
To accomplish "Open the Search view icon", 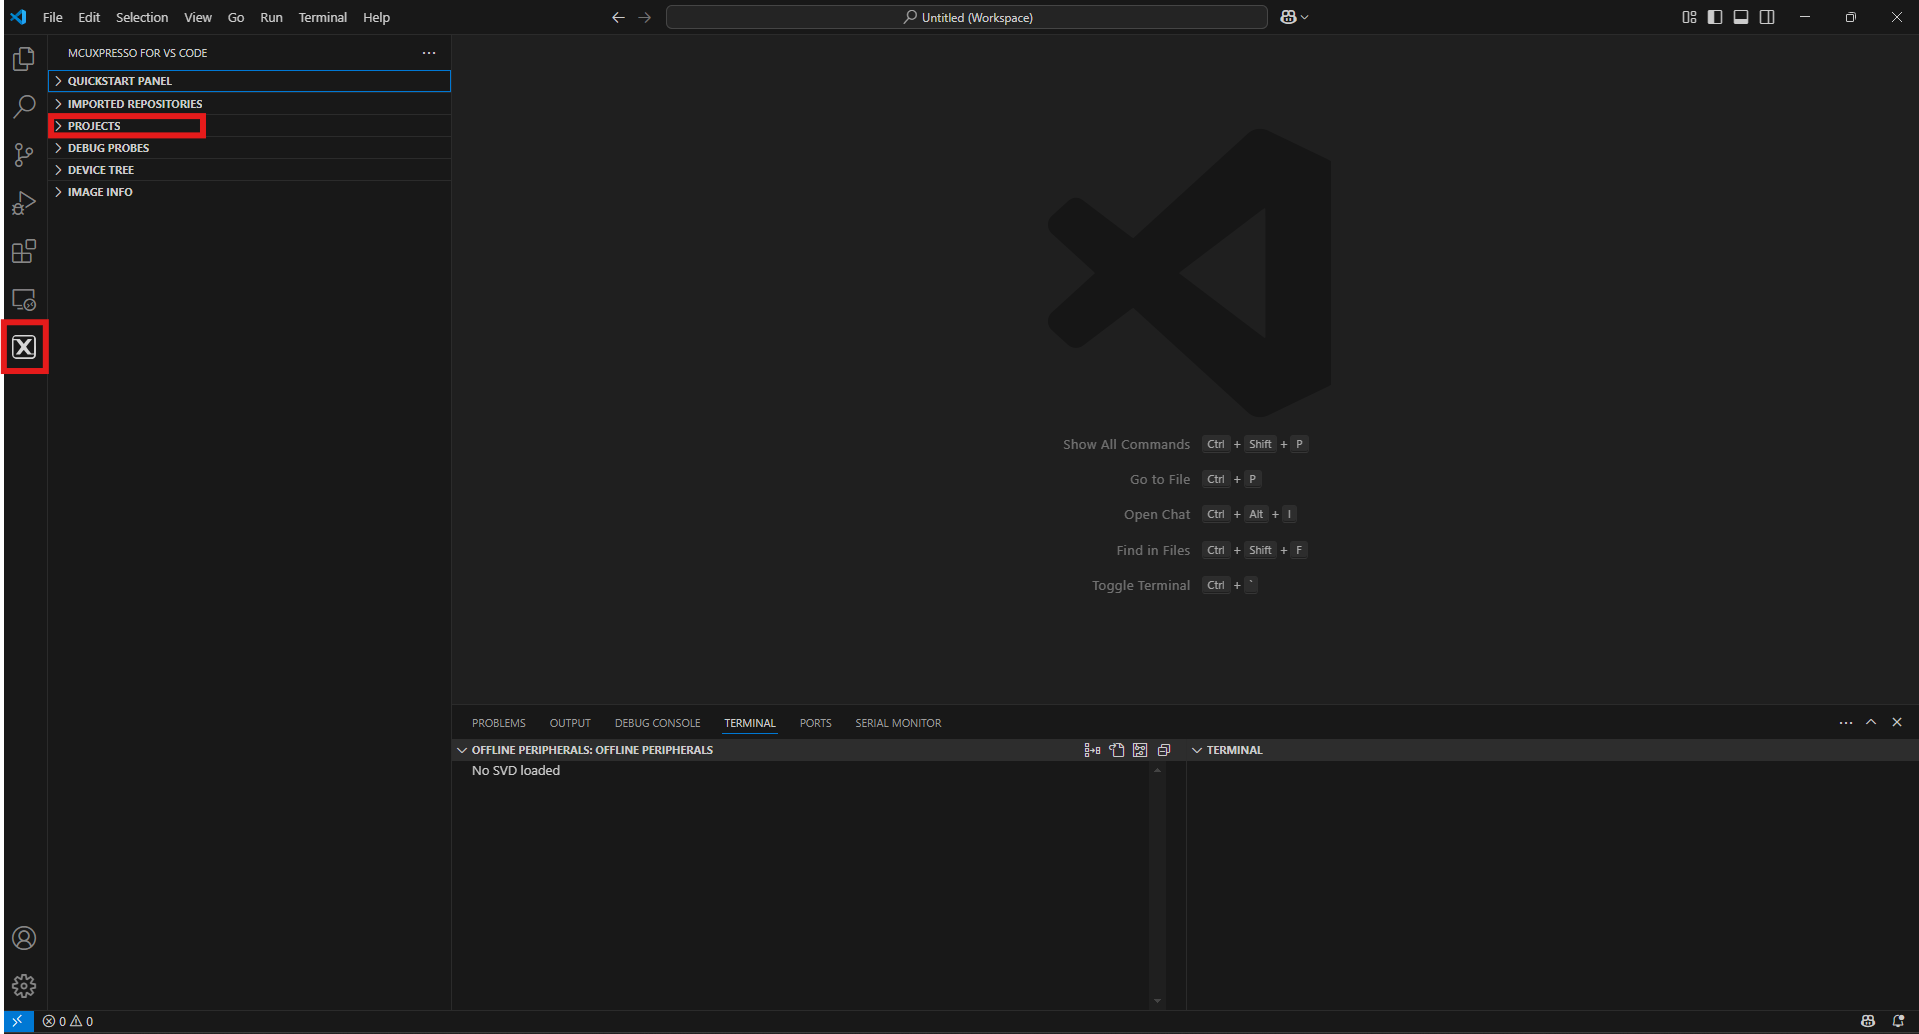I will tap(24, 106).
